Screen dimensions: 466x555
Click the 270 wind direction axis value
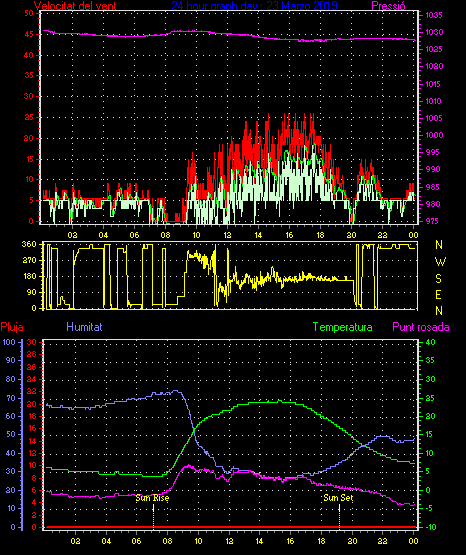[29, 261]
